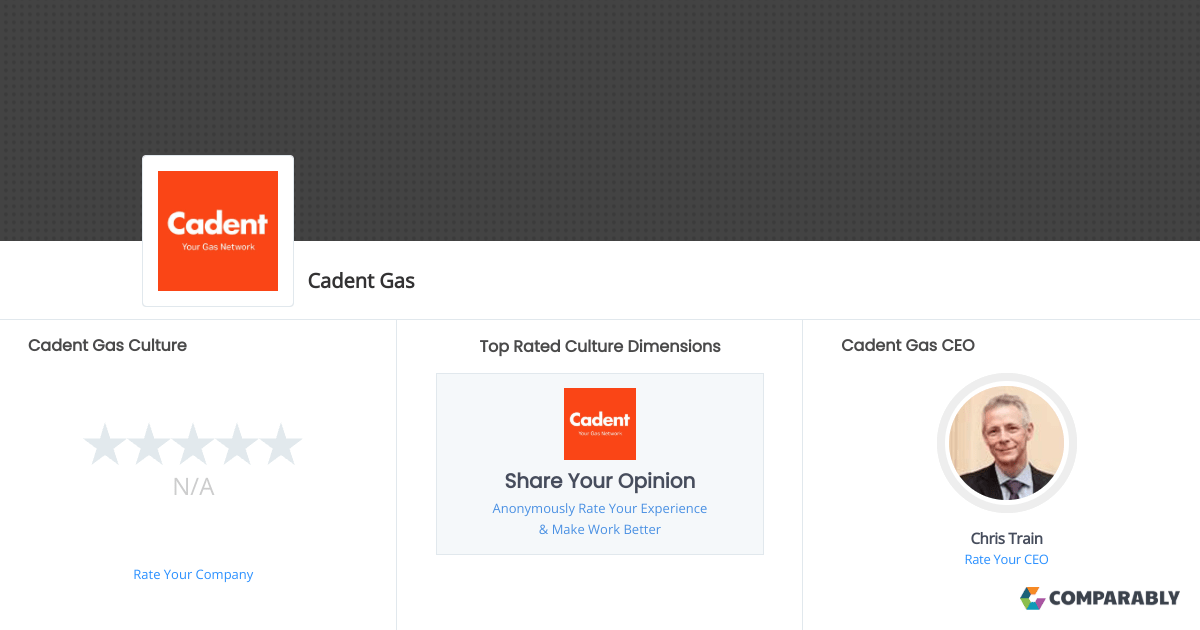This screenshot has width=1200, height=630.
Task: Select the first rating star
Action: click(x=104, y=445)
